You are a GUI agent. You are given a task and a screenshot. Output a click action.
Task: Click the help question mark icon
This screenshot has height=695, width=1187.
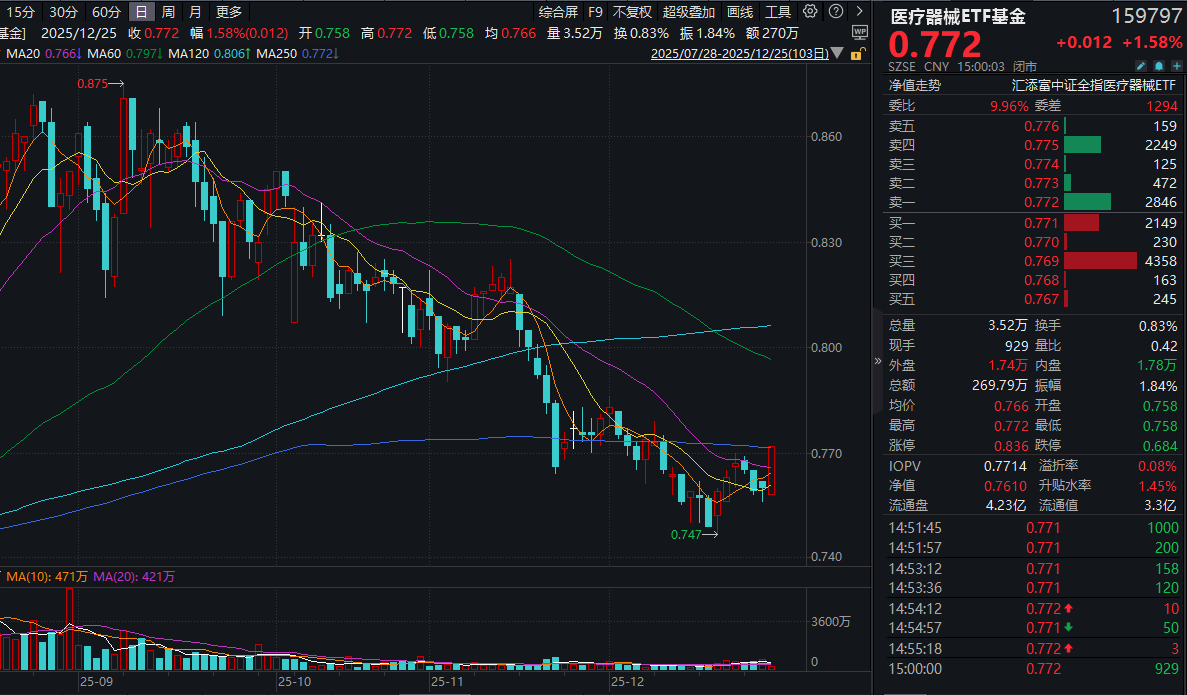click(836, 11)
